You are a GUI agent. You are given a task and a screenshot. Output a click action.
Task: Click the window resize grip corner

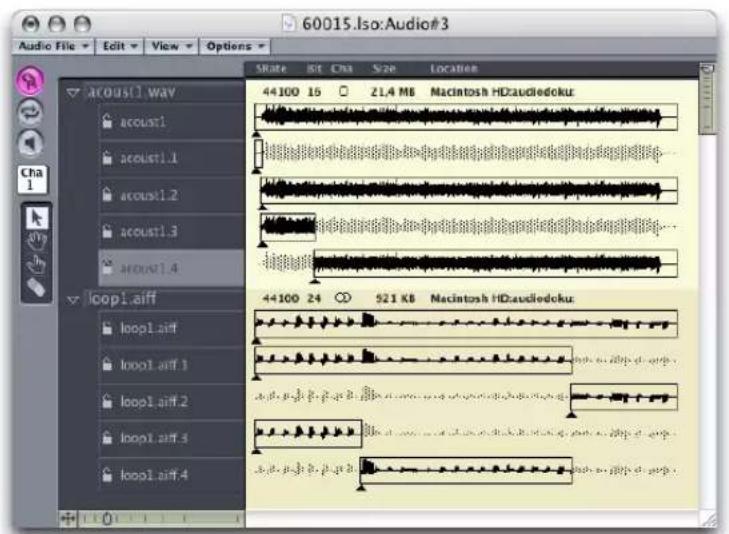pos(708,518)
